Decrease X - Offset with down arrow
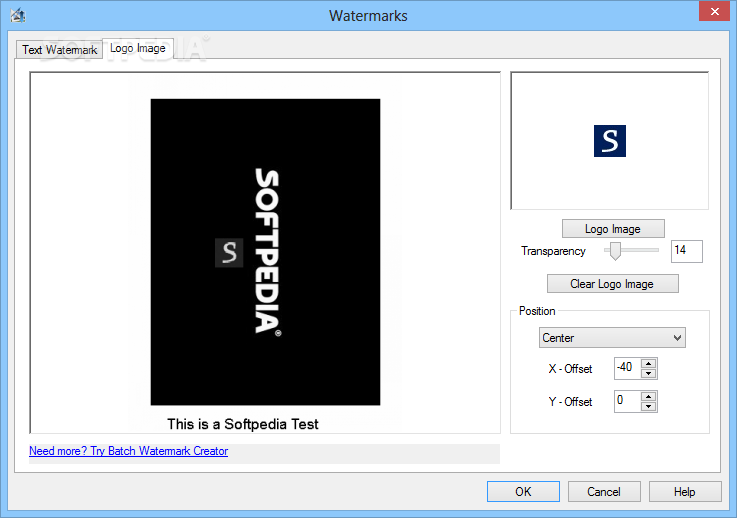The image size is (737, 518). (649, 374)
